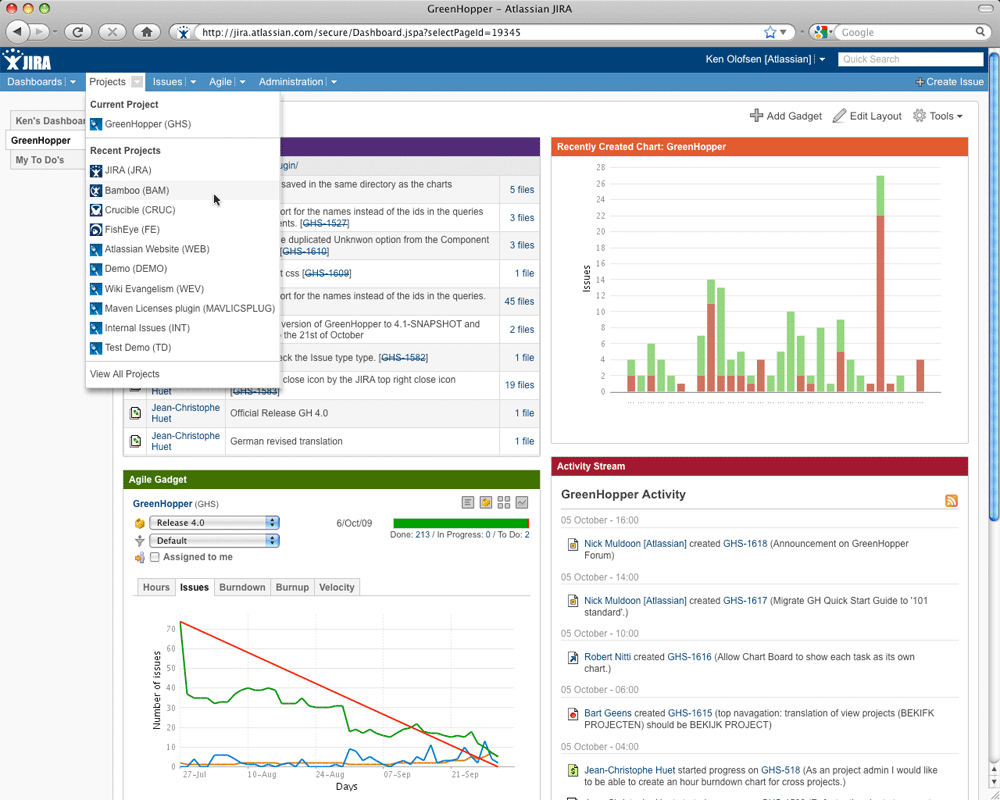1000x800 pixels.
Task: Choose JIRA (JRA) from Recent Projects
Action: click(x=182, y=170)
